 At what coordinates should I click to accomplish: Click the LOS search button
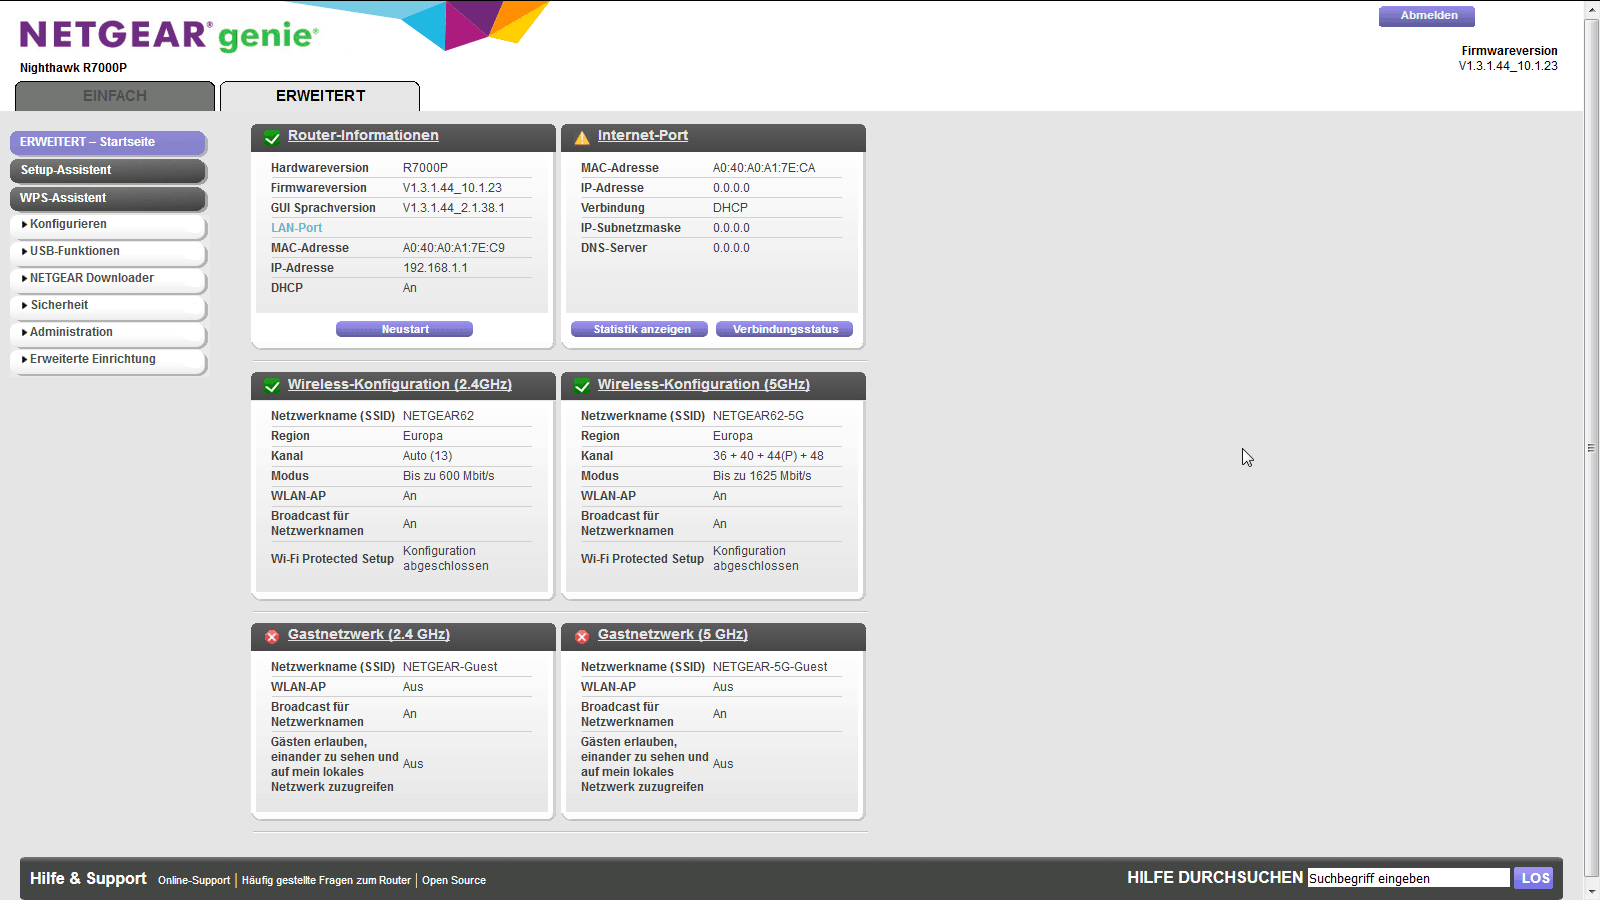tap(1534, 878)
